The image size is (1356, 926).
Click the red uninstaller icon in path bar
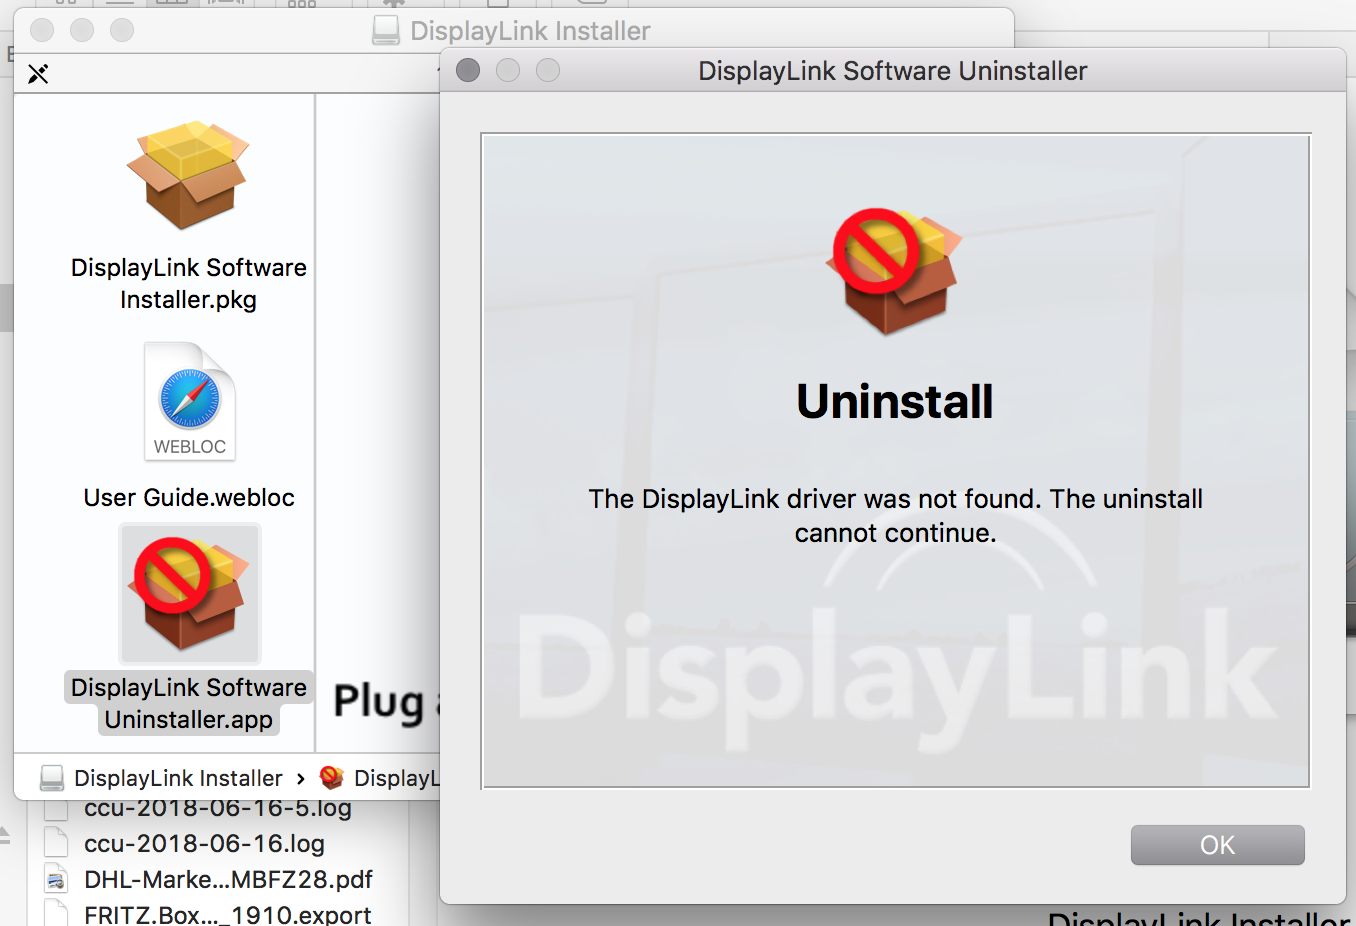(x=332, y=777)
